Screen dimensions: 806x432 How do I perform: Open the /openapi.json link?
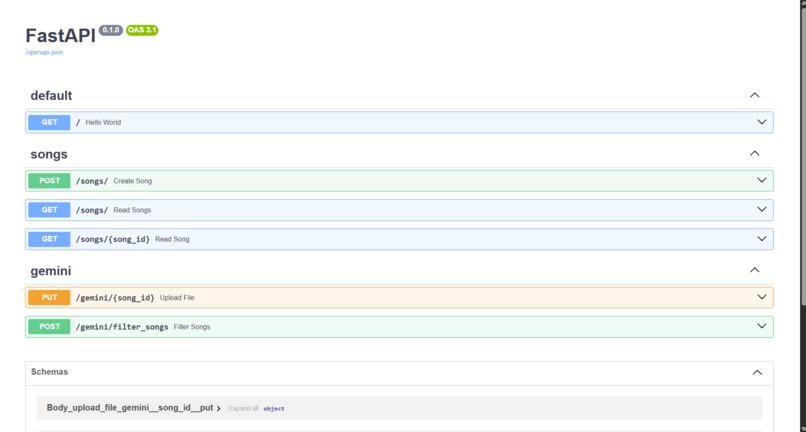44,52
